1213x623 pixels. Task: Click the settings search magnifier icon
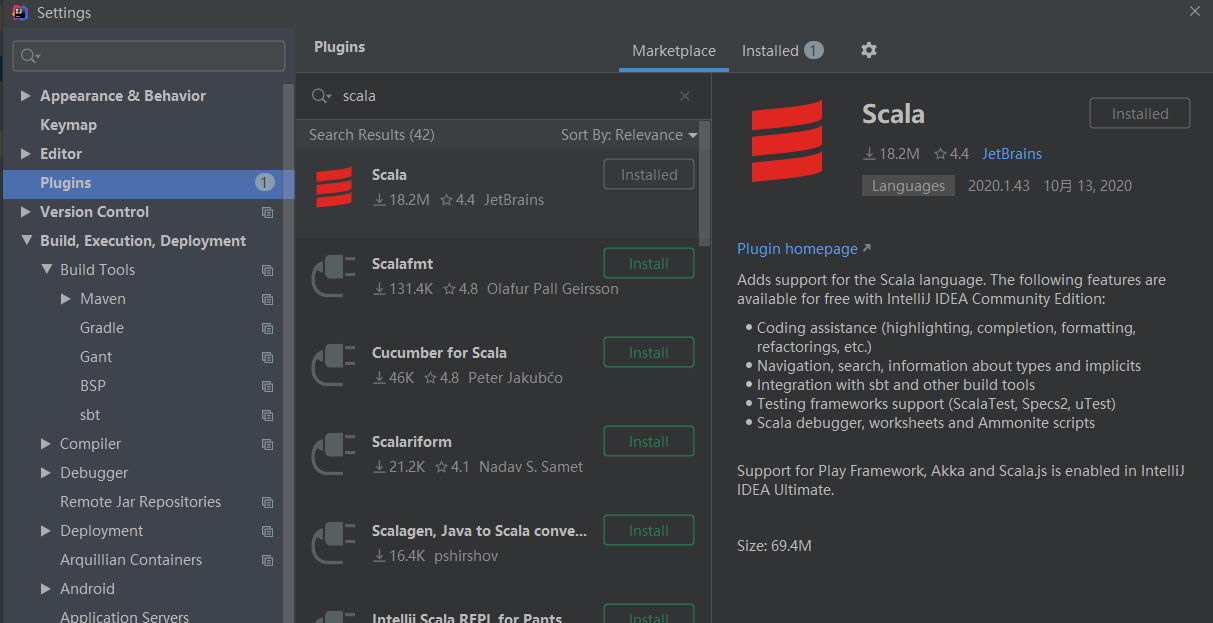click(30, 56)
